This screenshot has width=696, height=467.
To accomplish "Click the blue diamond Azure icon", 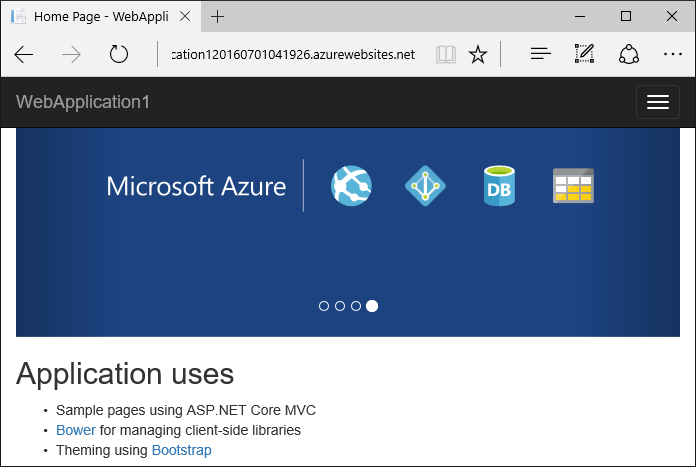I will pyautogui.click(x=425, y=186).
